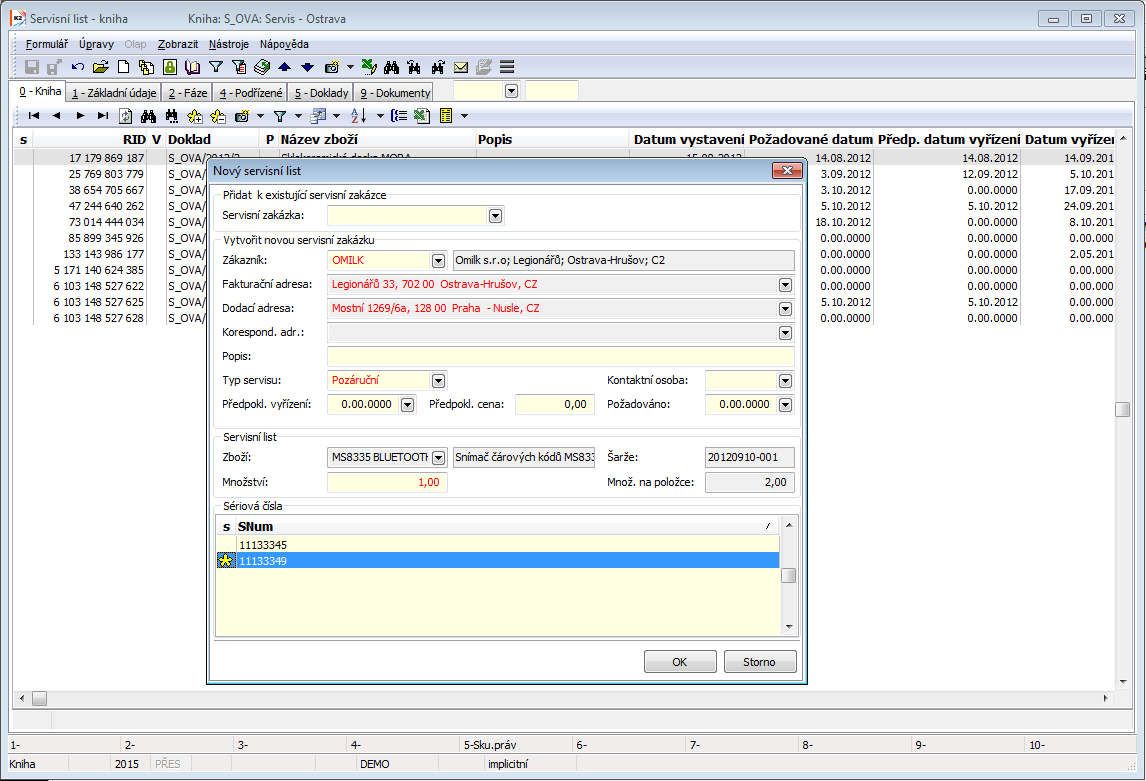The width and height of the screenshot is (1146, 781).
Task: Click into the Popis input field
Action: coord(560,356)
